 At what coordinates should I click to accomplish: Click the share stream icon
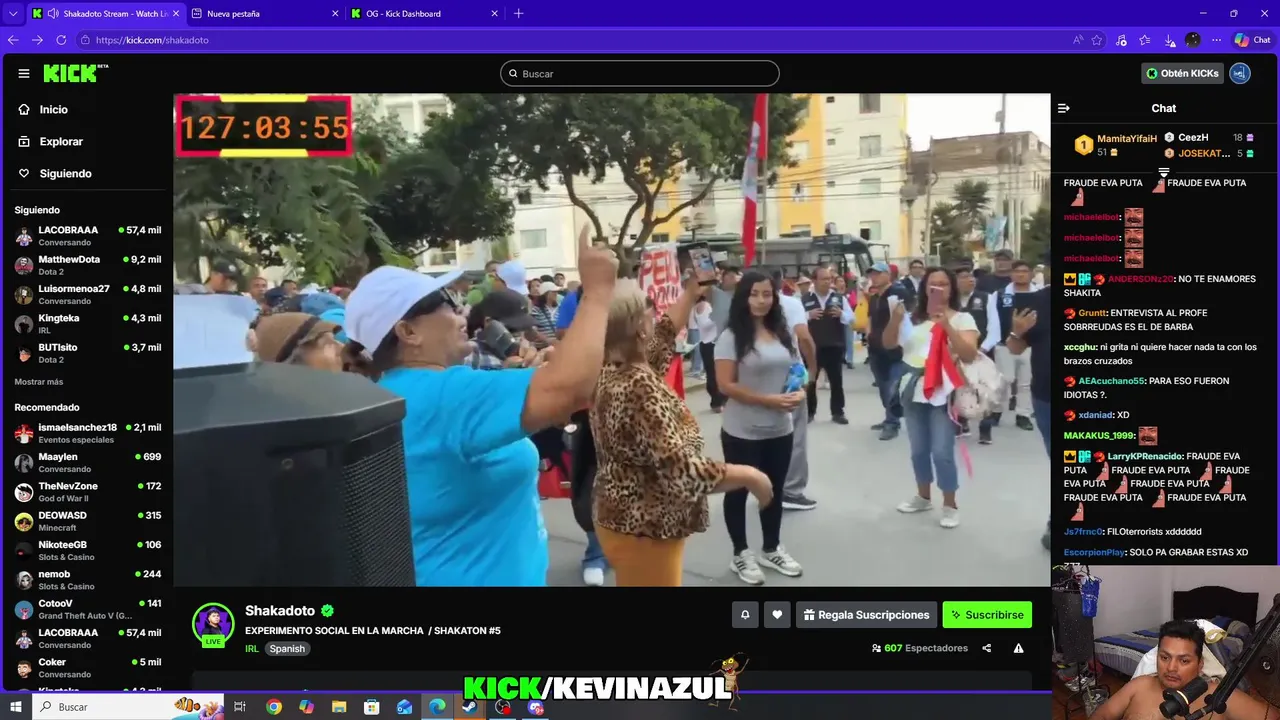987,648
